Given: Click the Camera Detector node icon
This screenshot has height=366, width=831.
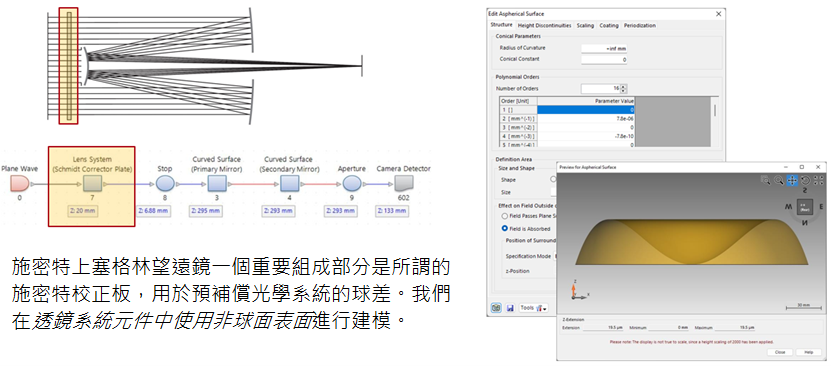Looking at the screenshot, I should (x=403, y=184).
